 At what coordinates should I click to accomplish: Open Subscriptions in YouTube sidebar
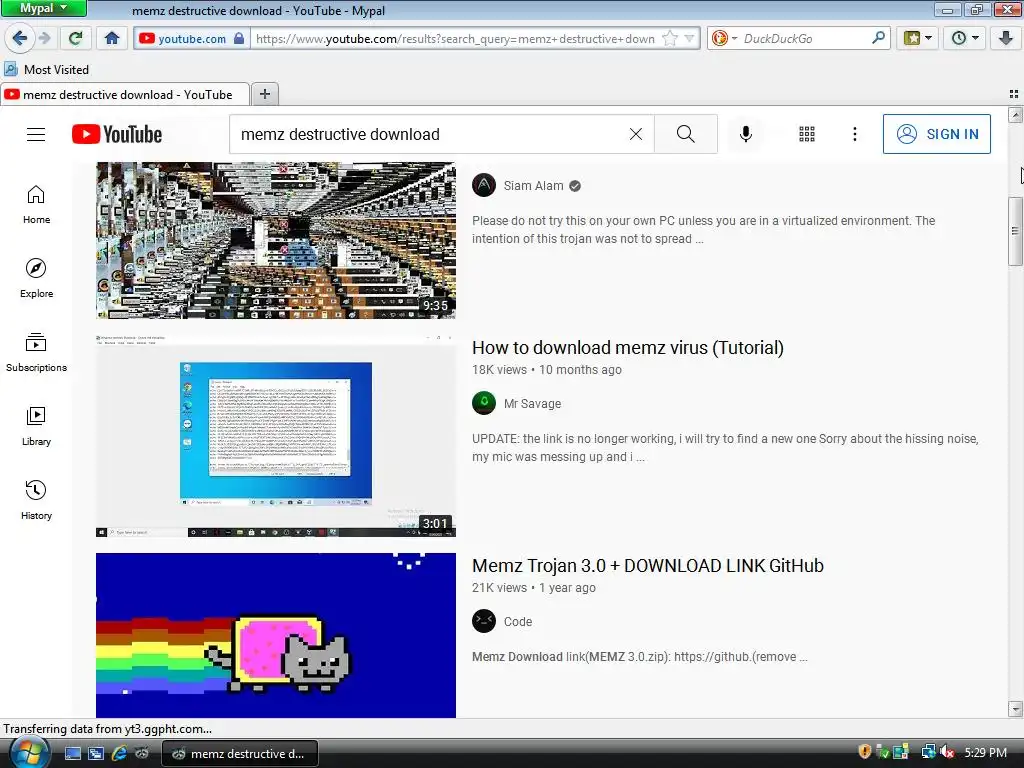36,352
